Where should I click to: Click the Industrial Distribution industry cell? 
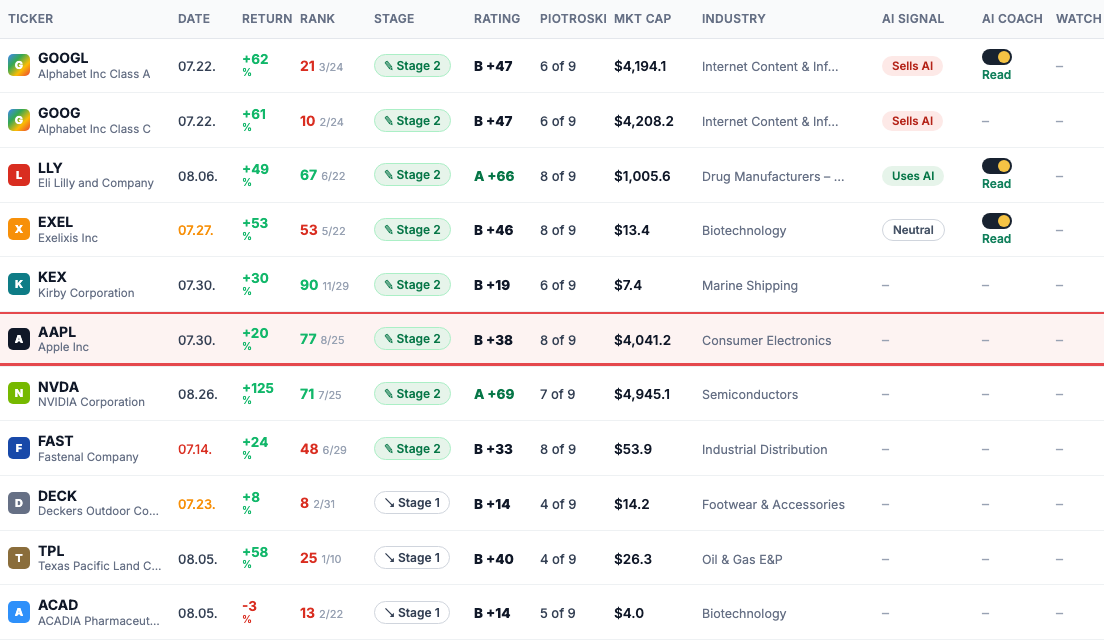click(765, 449)
